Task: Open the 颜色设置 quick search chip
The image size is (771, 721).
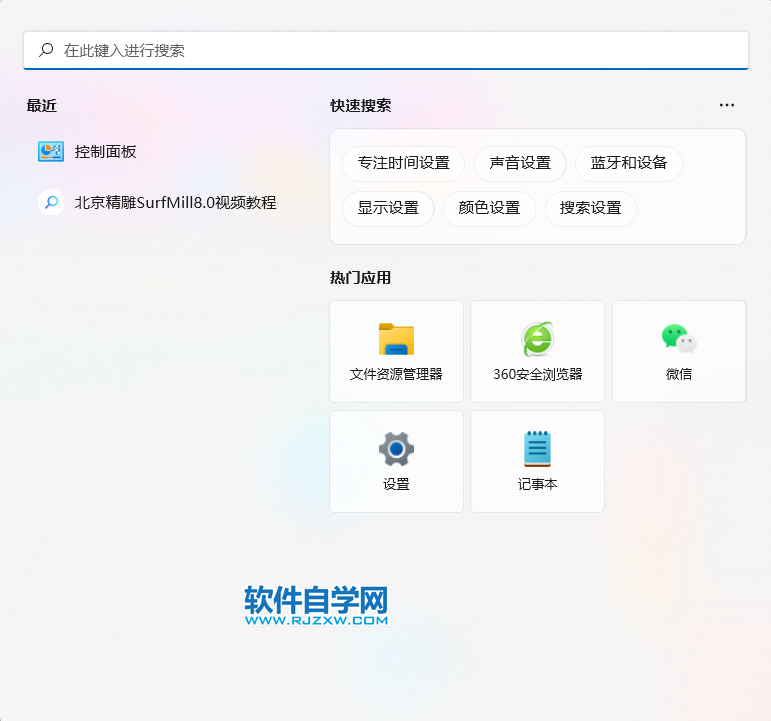Action: click(x=489, y=208)
